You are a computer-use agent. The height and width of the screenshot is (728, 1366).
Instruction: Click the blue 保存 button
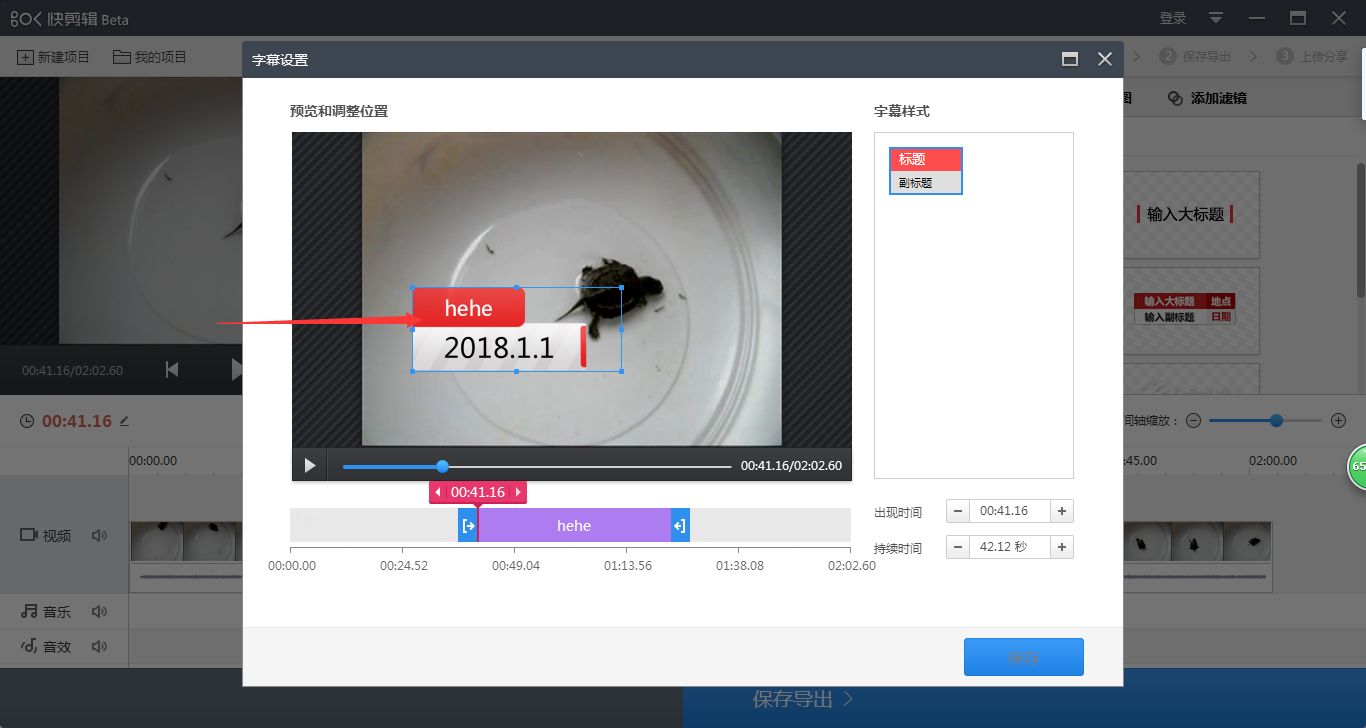click(x=1024, y=656)
